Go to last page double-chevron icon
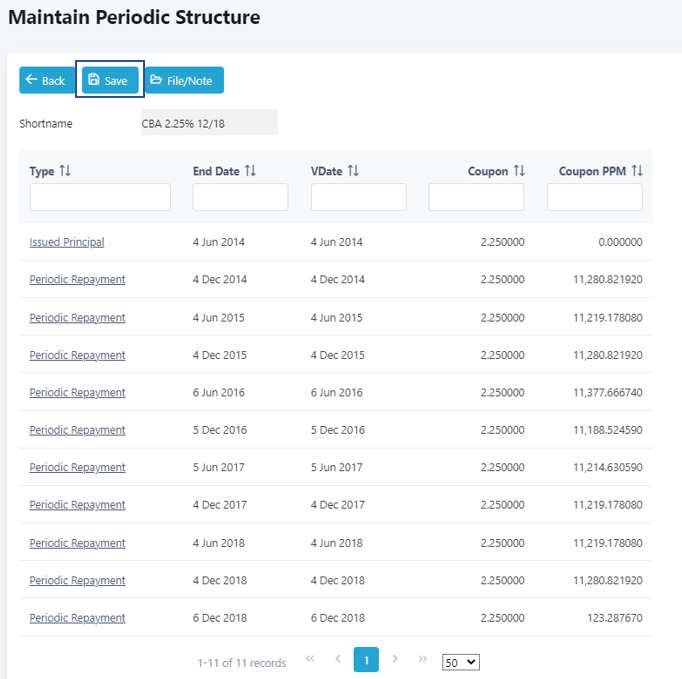 tap(423, 660)
